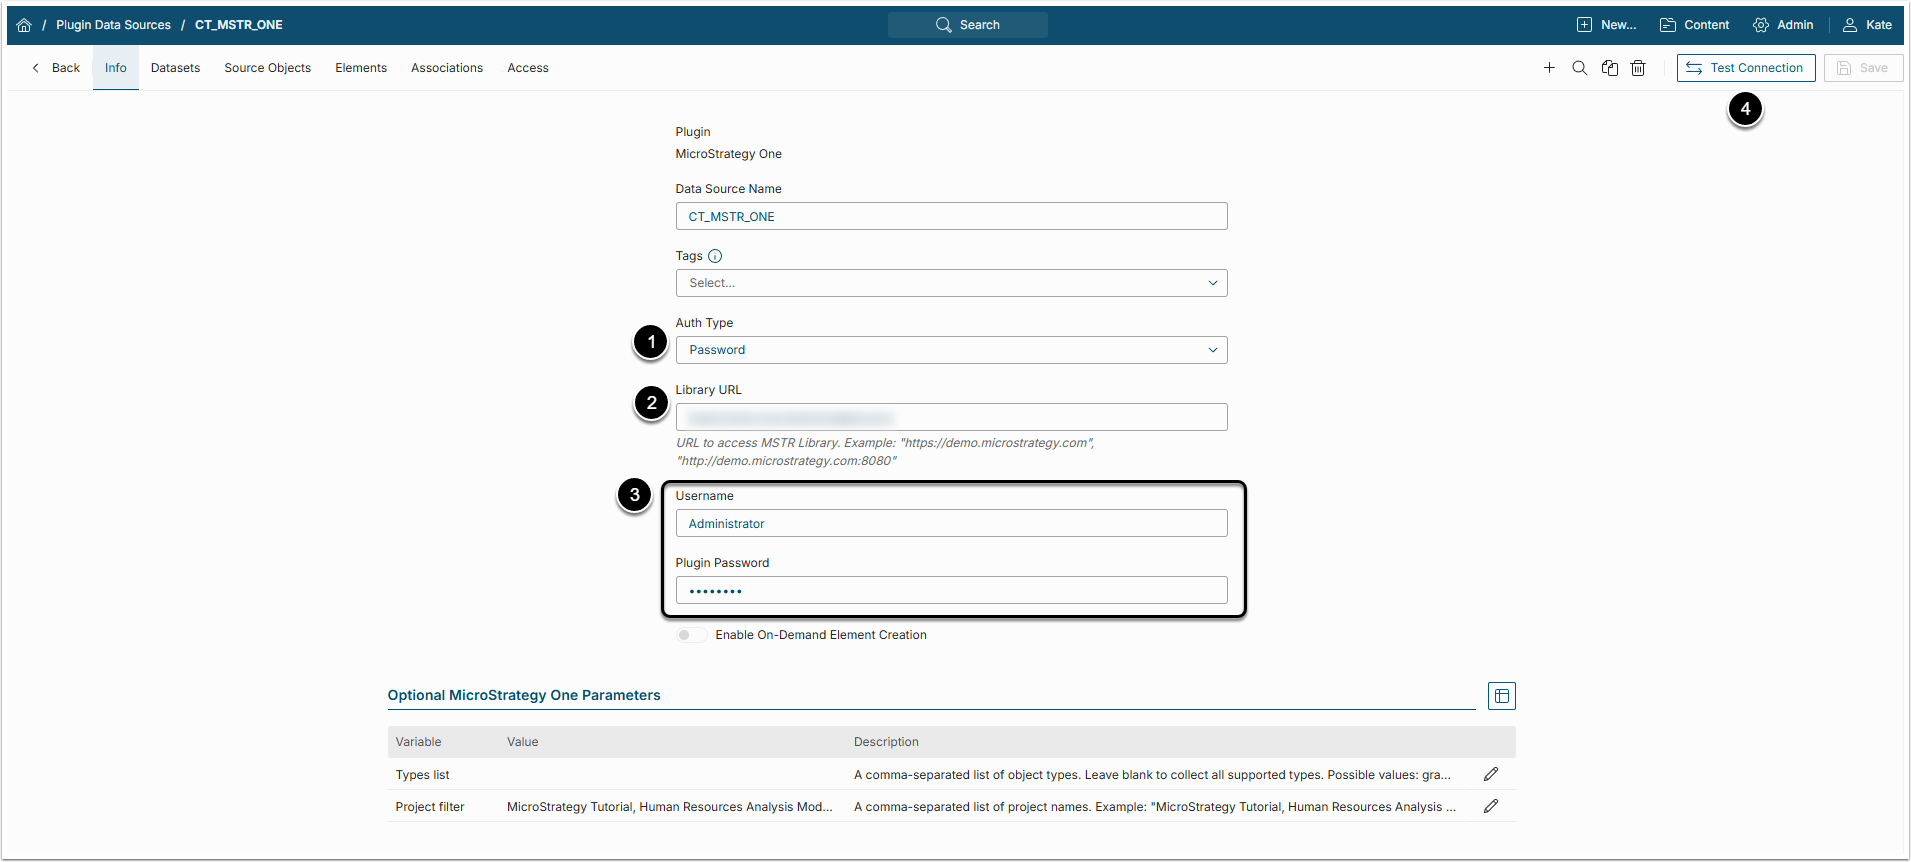Expand the Auth Type dropdown
The image size is (1911, 862).
point(951,350)
